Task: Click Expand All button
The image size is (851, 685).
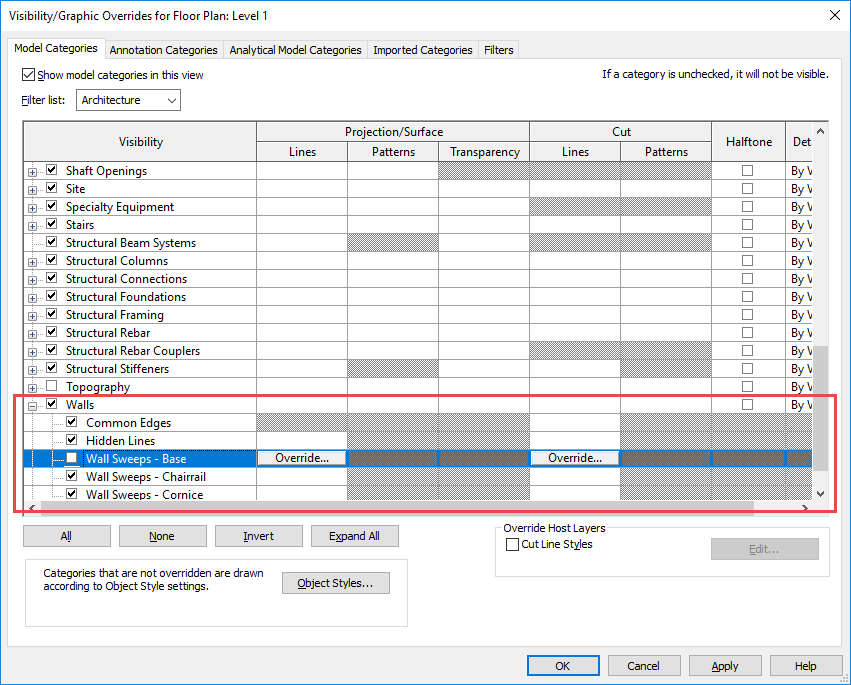Action: point(354,536)
